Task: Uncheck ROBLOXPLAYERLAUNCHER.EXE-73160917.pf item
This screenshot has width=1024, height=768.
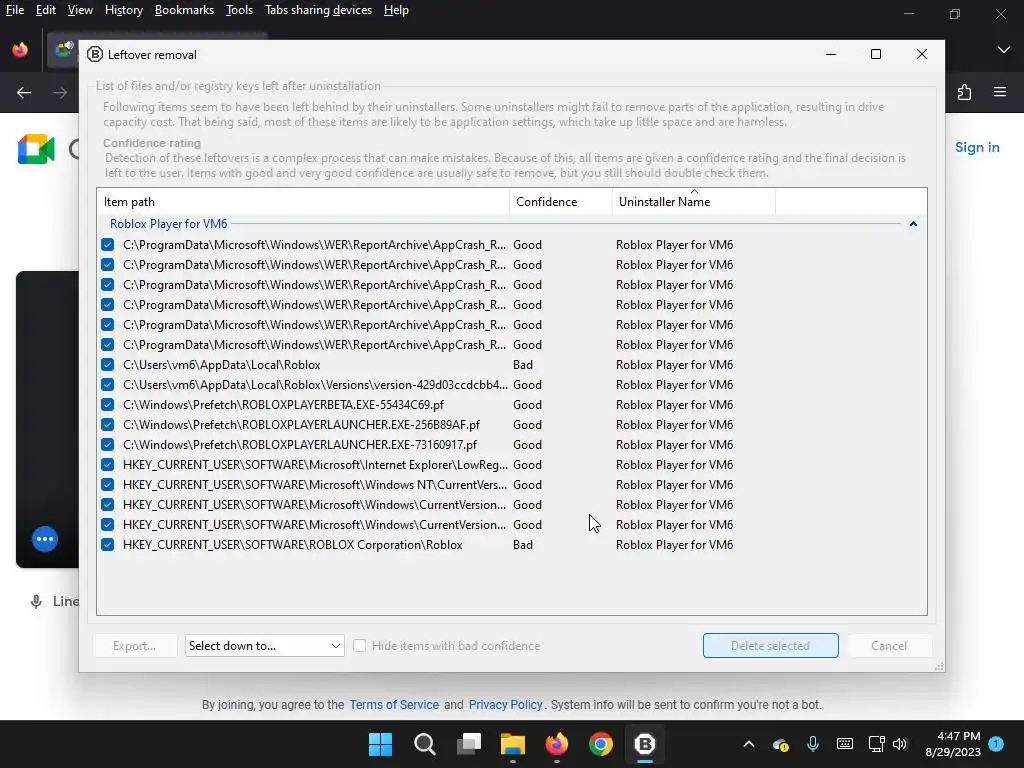Action: tap(108, 445)
